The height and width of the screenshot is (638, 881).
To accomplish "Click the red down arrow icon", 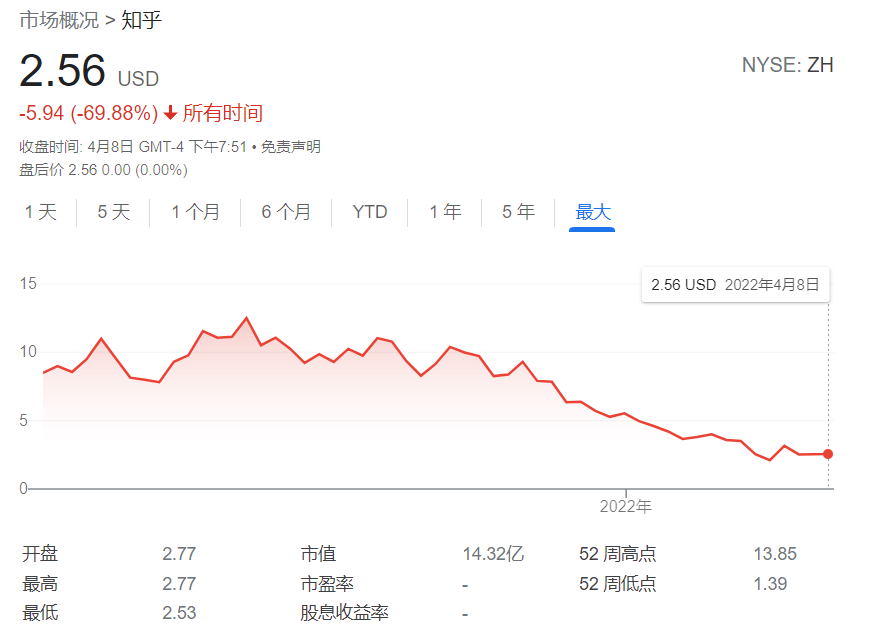I will click(170, 113).
